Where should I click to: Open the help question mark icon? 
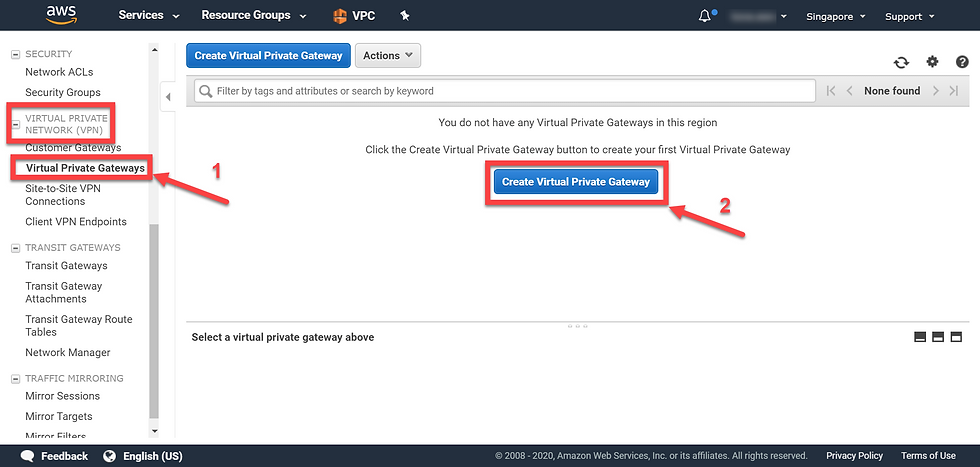coord(962,61)
